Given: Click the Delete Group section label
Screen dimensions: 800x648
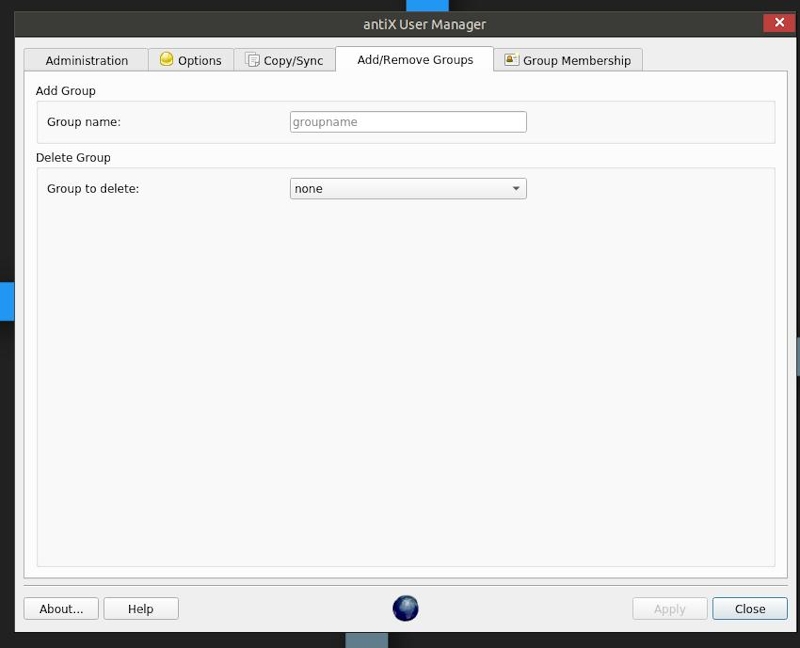Looking at the screenshot, I should [72, 157].
